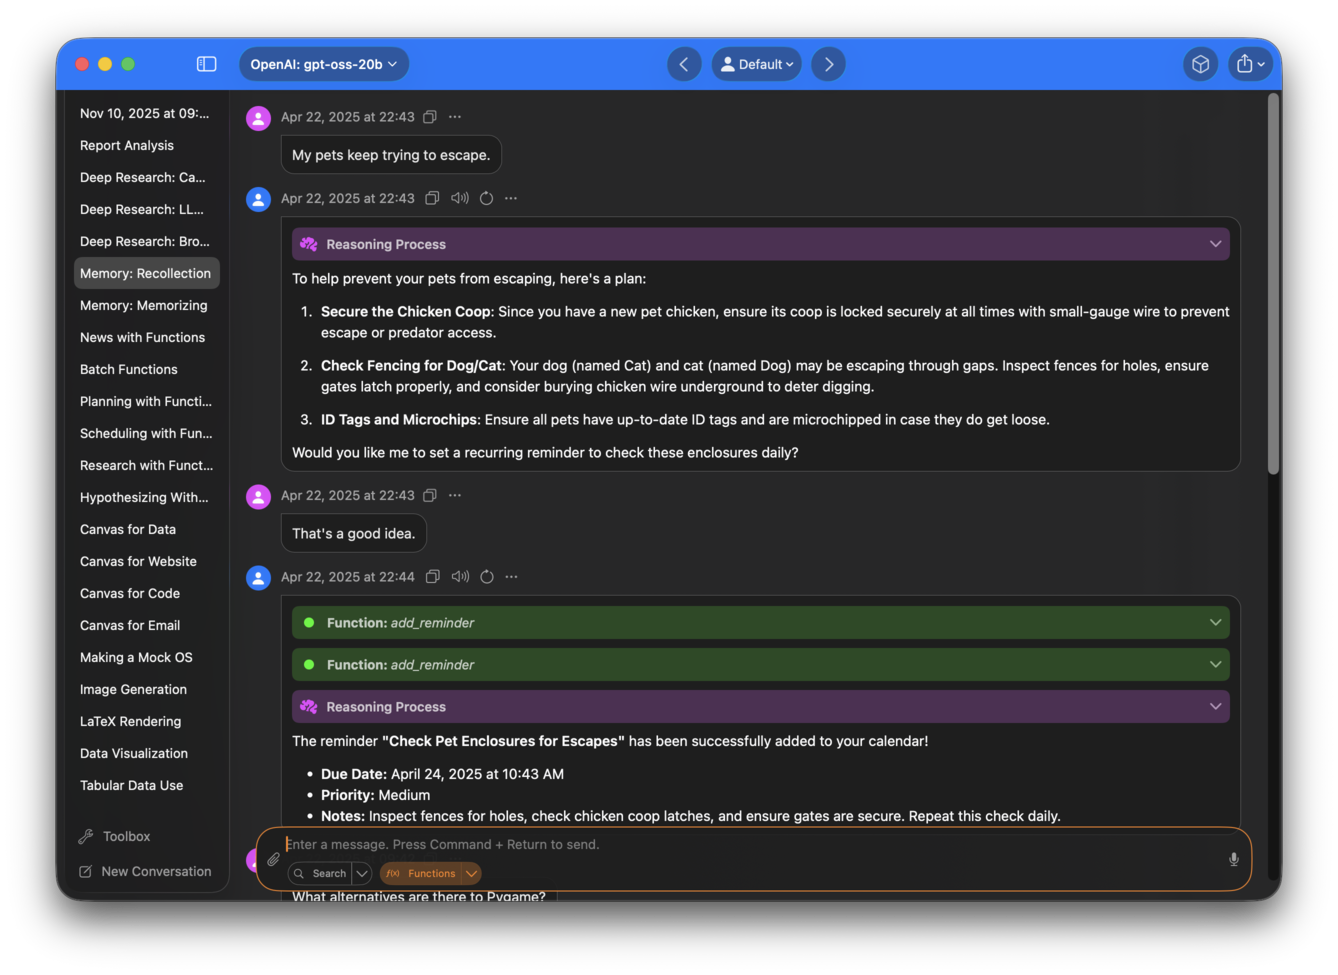Screen dimensions: 1338x975
Task: Toggle the sidebar panel icon
Action: 207,64
